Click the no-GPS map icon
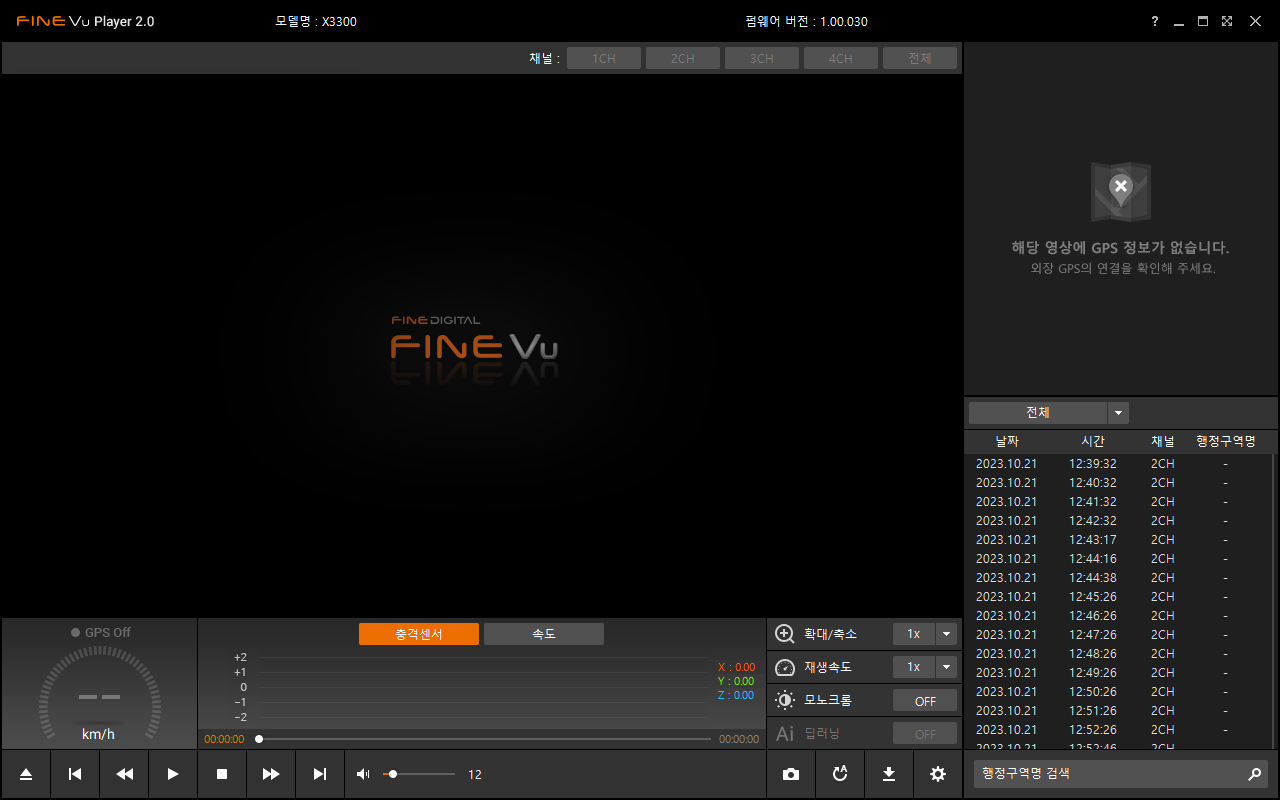The image size is (1280, 800). pos(1120,192)
